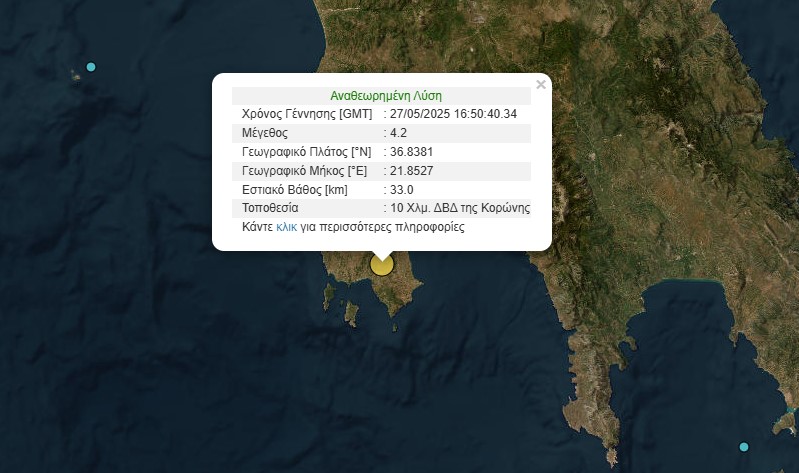Click the 'Τοποθεσία' label

pos(270,208)
